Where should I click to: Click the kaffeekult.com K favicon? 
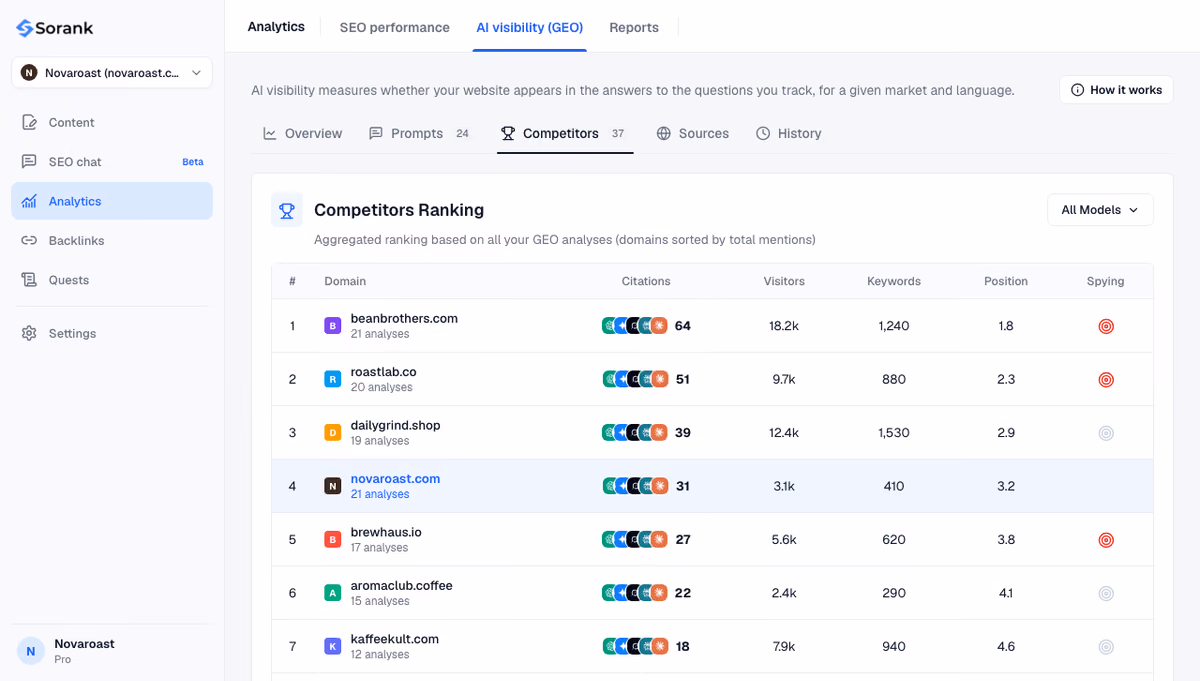coord(333,647)
